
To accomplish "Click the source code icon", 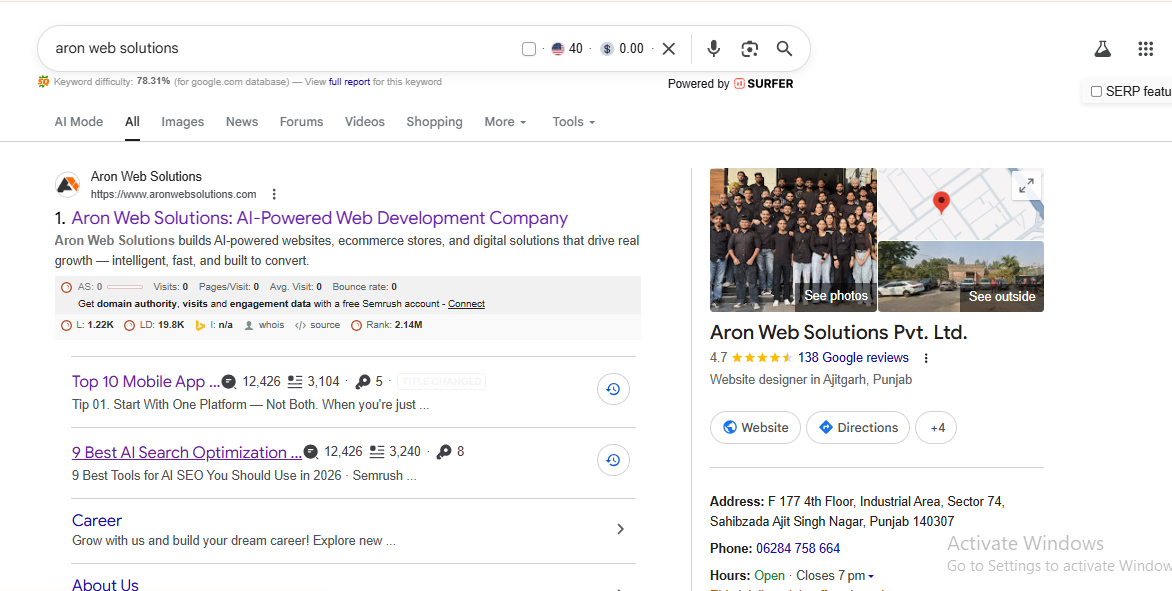I will 300,325.
